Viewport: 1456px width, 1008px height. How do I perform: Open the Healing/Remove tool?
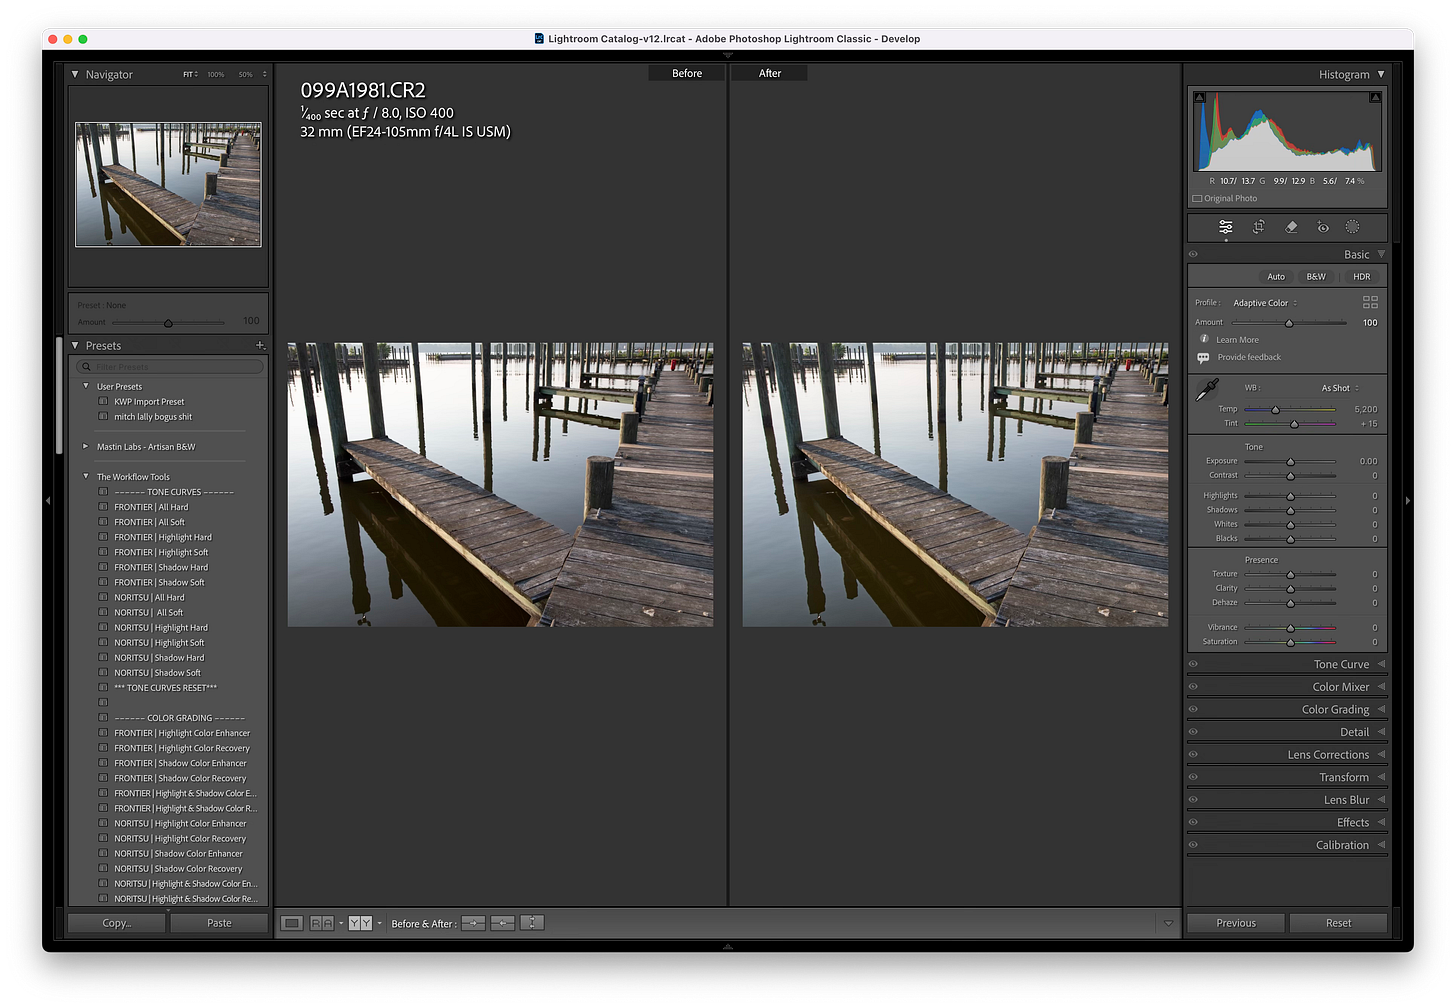point(1291,227)
